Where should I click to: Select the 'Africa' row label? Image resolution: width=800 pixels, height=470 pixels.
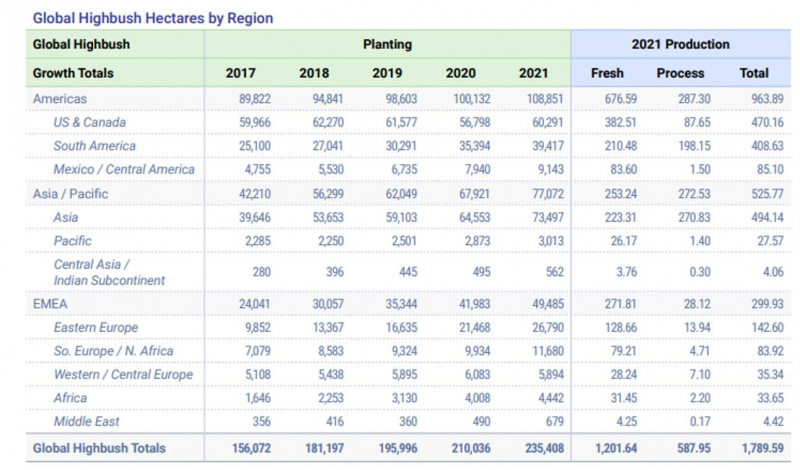pos(70,398)
